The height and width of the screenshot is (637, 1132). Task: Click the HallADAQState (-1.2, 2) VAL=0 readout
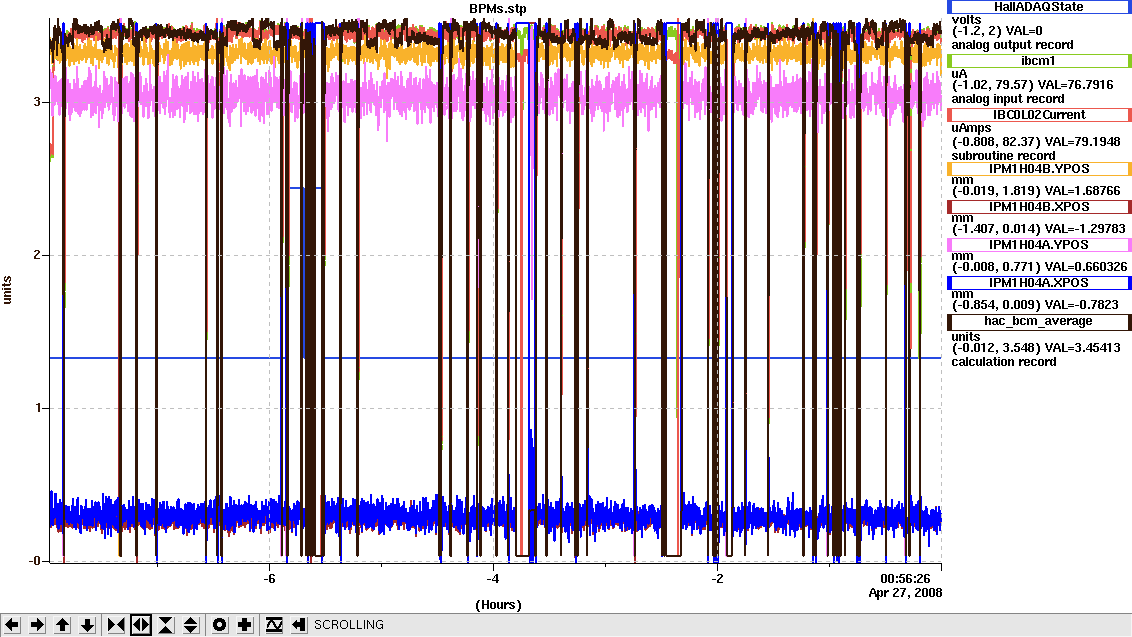(x=997, y=31)
